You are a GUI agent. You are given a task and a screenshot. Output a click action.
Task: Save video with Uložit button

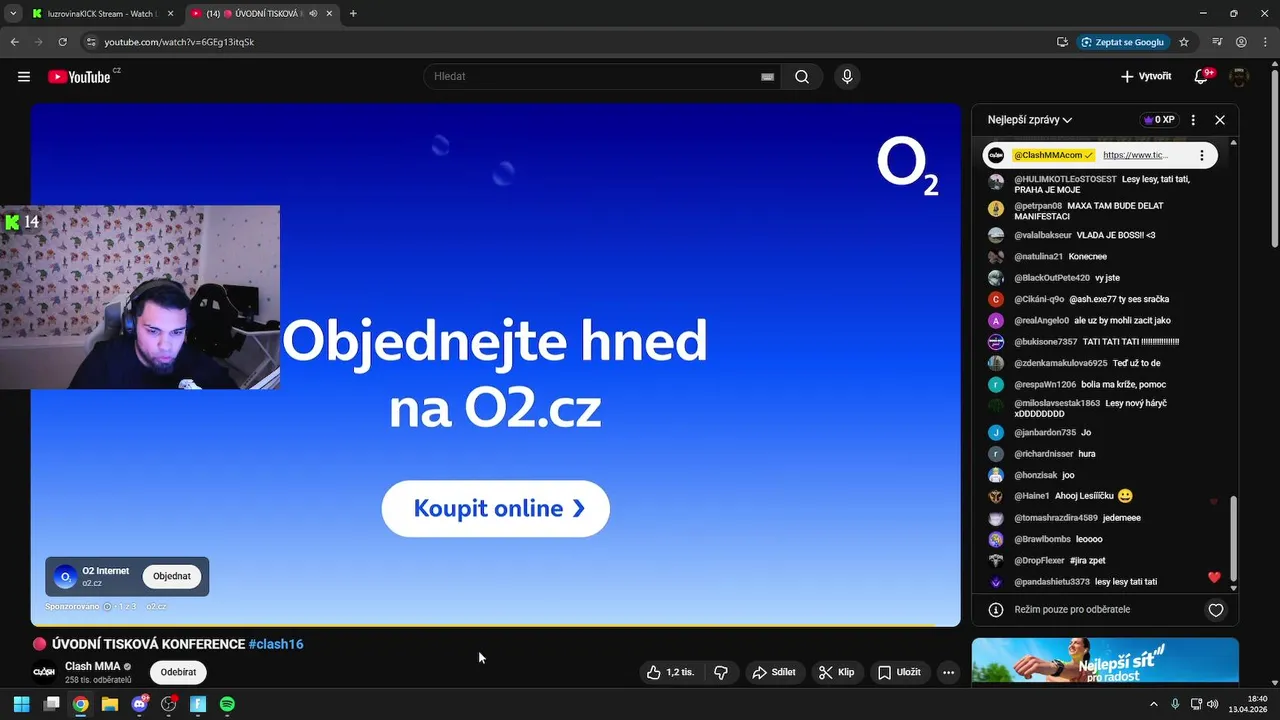pyautogui.click(x=899, y=673)
